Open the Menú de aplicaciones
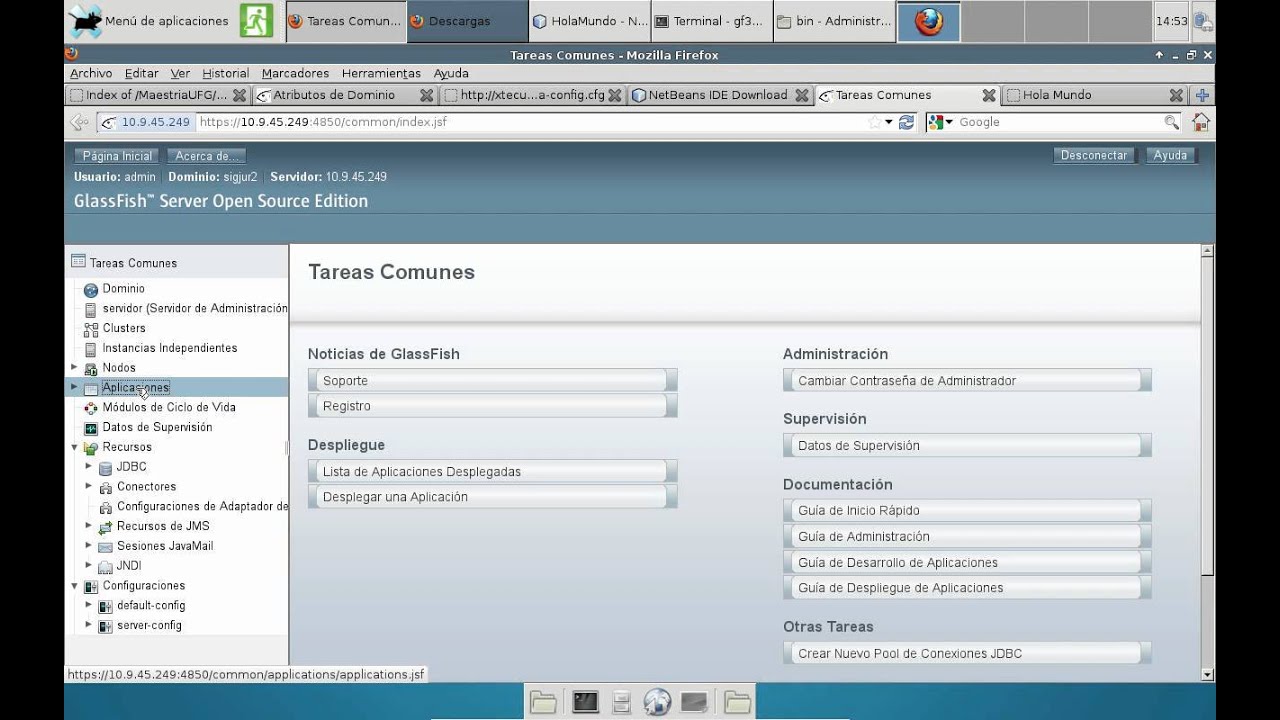 coord(150,21)
